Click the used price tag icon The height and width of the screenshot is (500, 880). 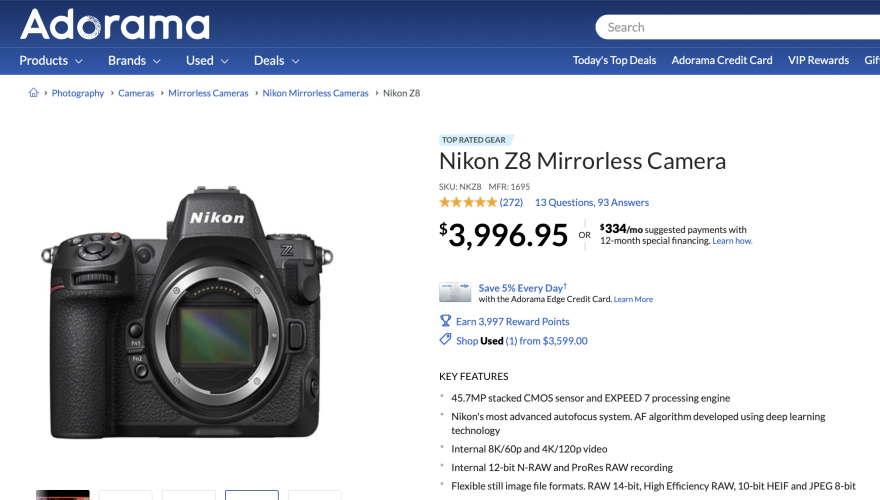[x=445, y=340]
